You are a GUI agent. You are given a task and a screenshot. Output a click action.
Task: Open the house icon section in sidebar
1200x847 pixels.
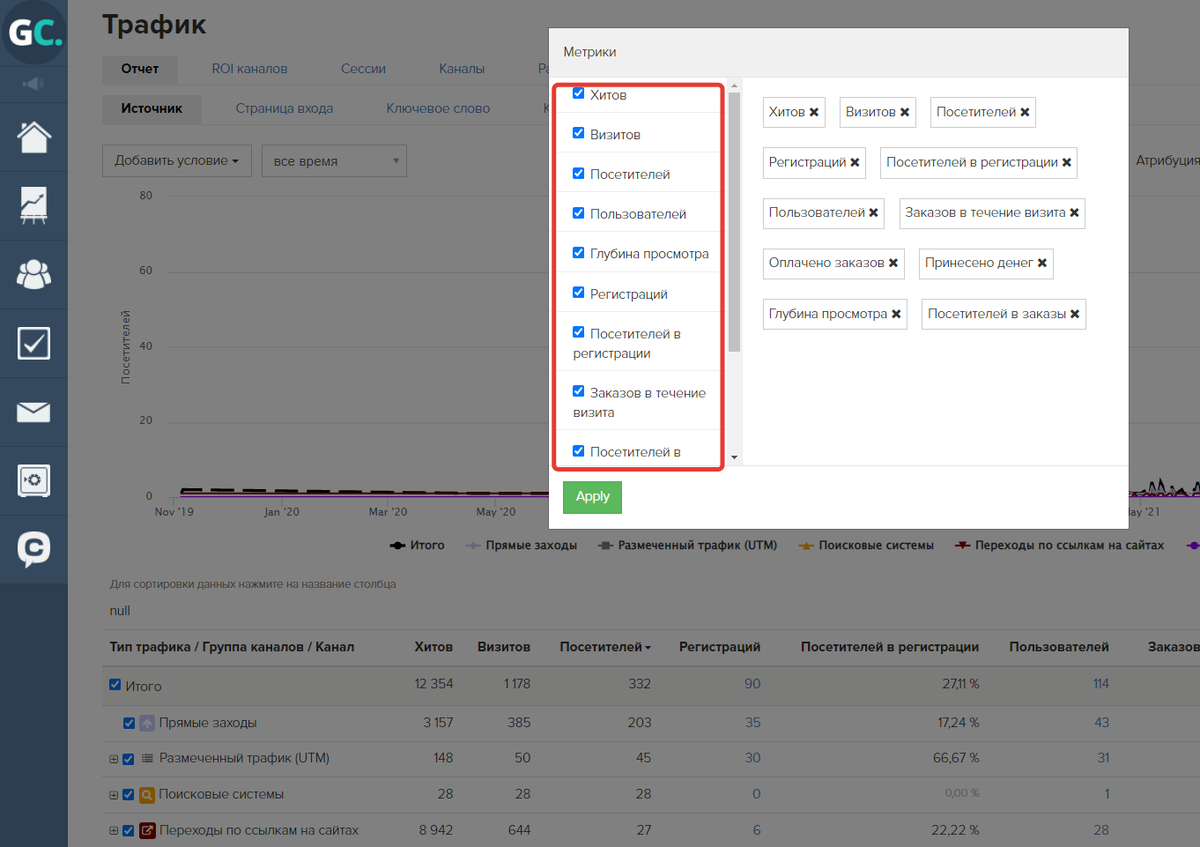[x=34, y=137]
